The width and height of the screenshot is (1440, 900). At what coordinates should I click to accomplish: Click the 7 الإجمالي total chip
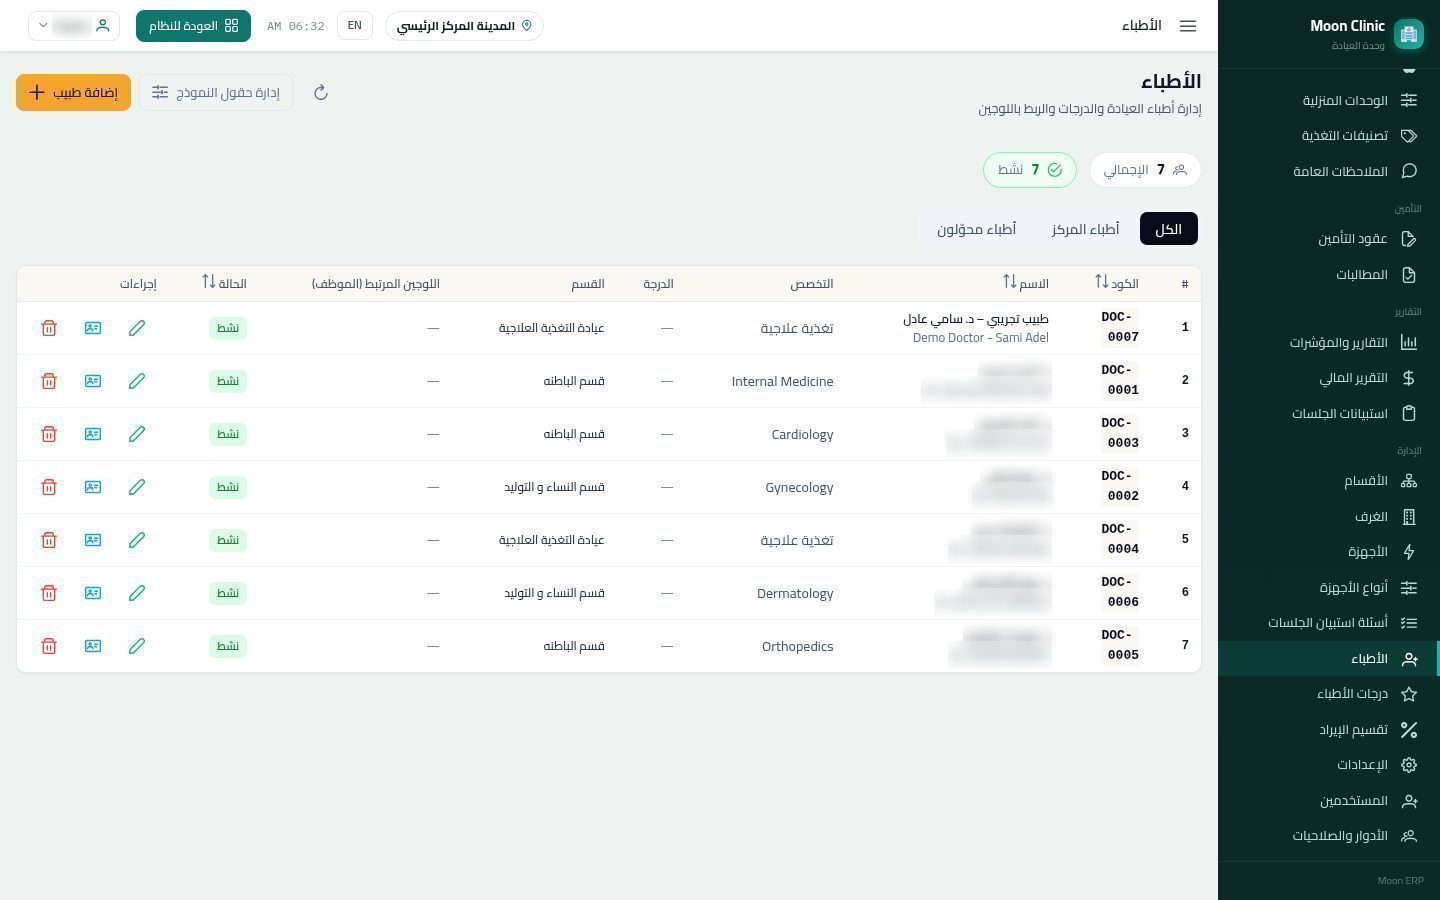1145,170
